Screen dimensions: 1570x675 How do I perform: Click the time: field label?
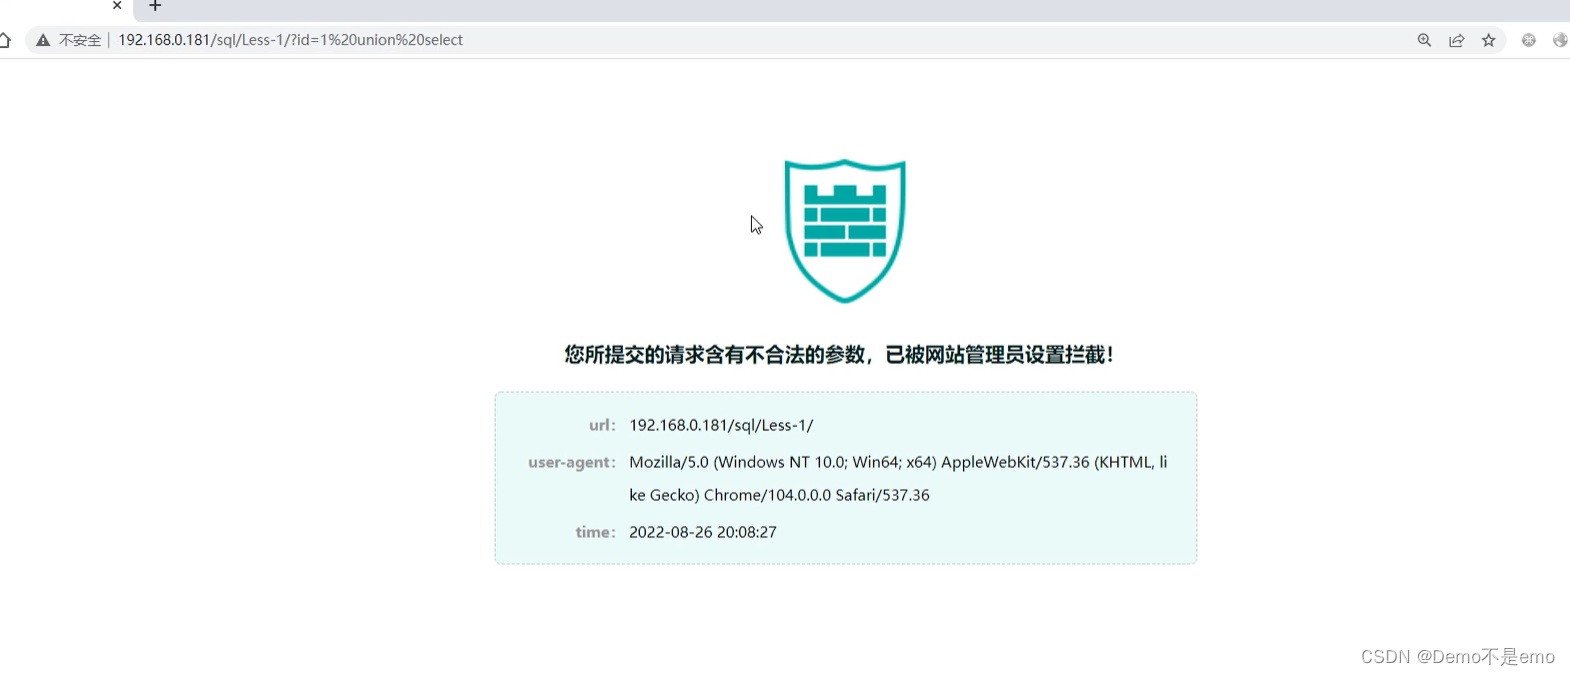pos(595,532)
